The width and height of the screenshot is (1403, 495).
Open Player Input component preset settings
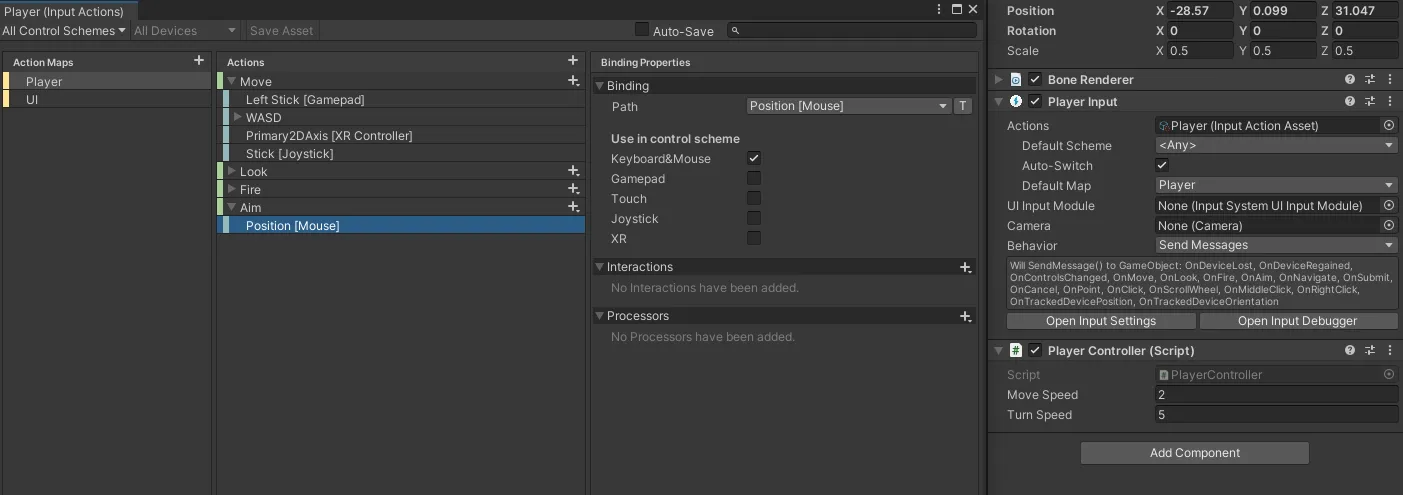1370,101
